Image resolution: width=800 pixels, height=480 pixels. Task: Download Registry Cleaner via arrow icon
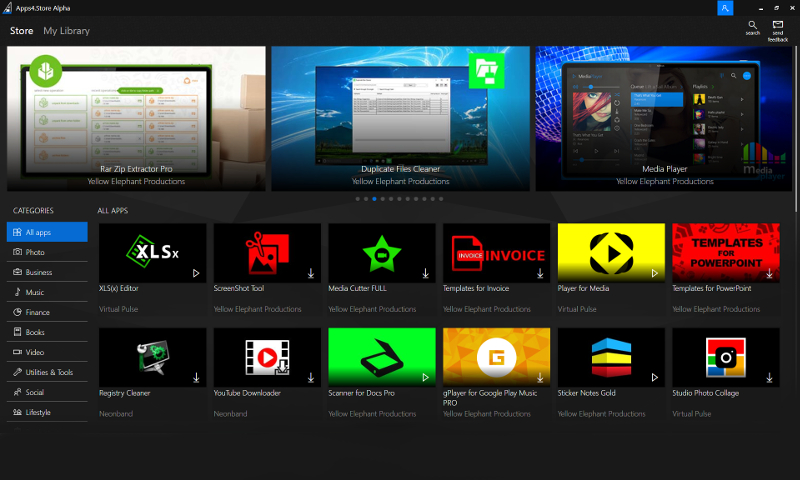point(196,377)
